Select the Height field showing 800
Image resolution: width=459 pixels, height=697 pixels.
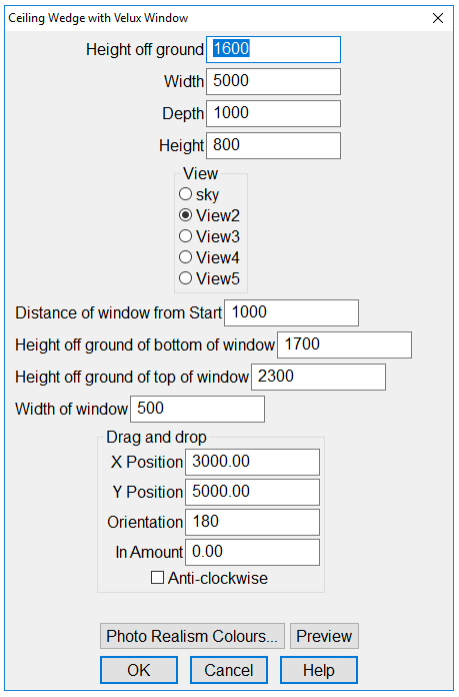pos(273,145)
